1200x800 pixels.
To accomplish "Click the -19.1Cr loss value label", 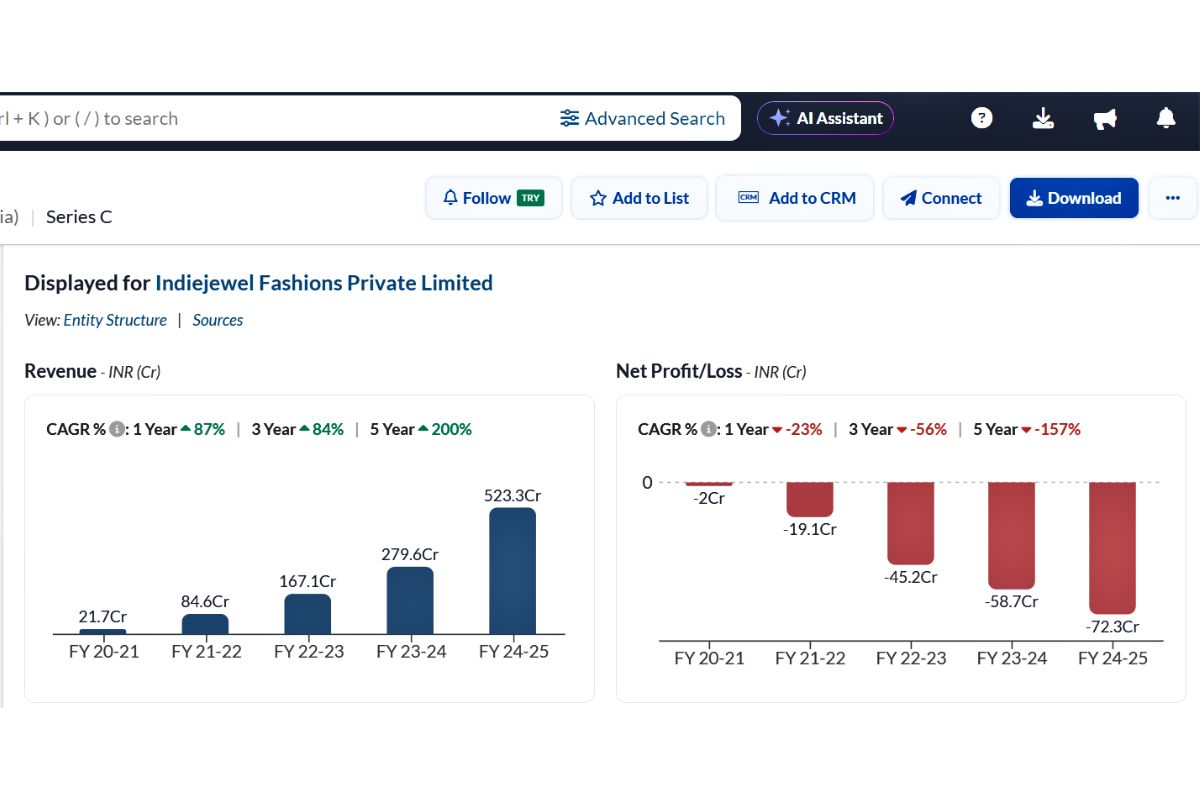I will (x=810, y=529).
